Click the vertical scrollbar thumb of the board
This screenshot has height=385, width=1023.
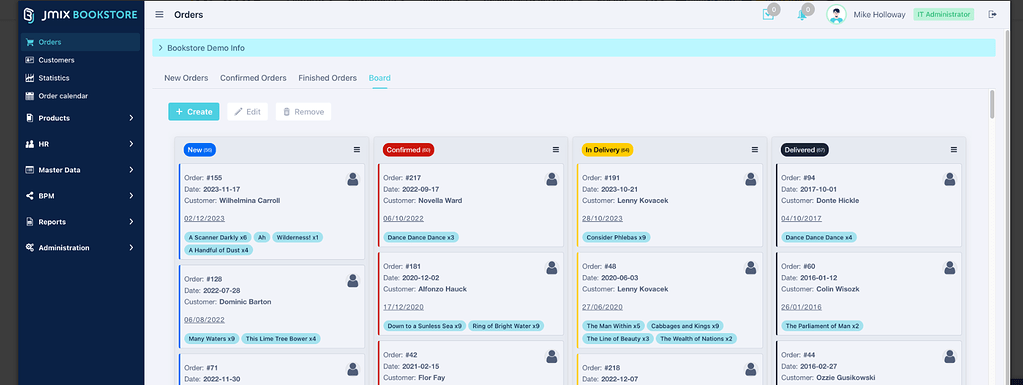(992, 104)
